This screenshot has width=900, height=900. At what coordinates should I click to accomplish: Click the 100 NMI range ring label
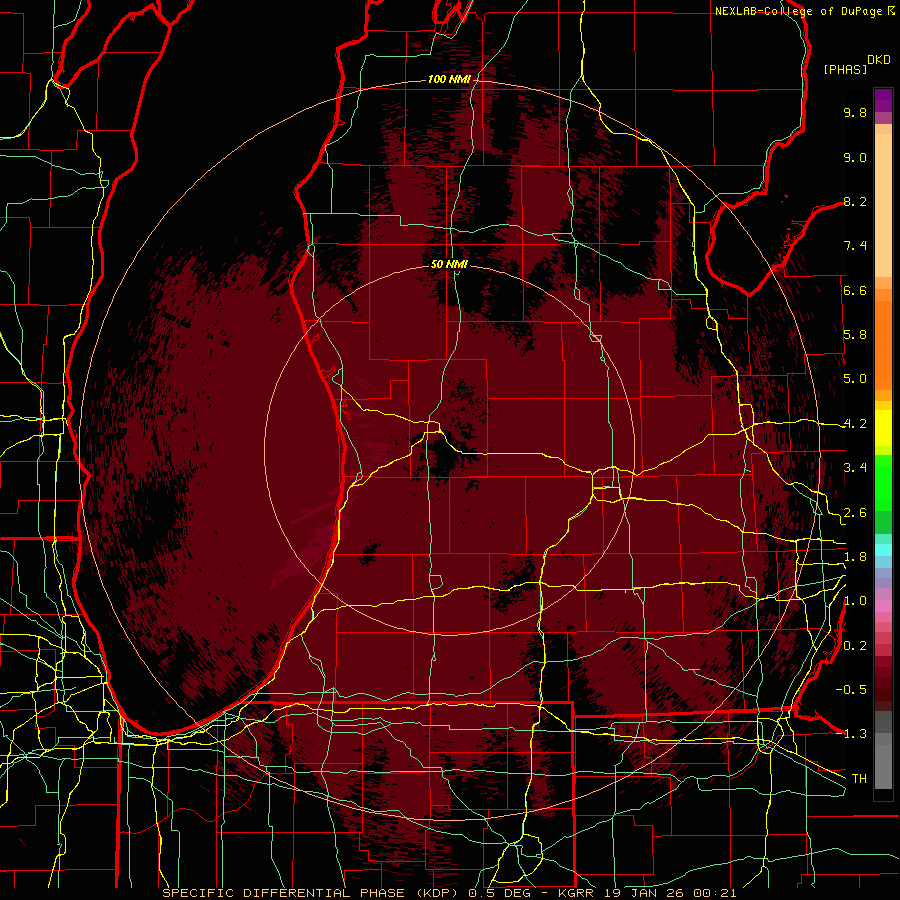pos(449,79)
